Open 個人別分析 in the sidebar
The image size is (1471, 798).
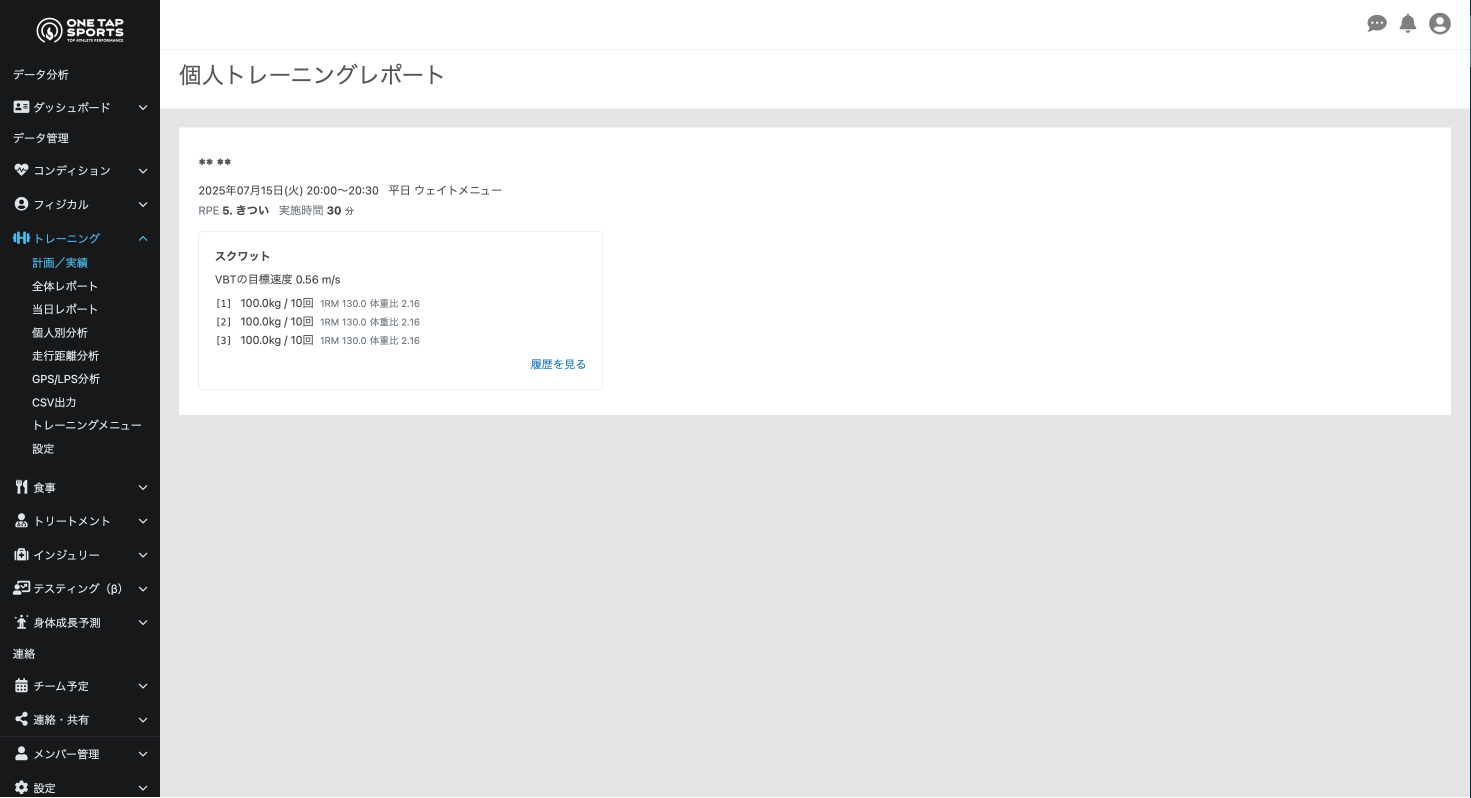coord(60,333)
